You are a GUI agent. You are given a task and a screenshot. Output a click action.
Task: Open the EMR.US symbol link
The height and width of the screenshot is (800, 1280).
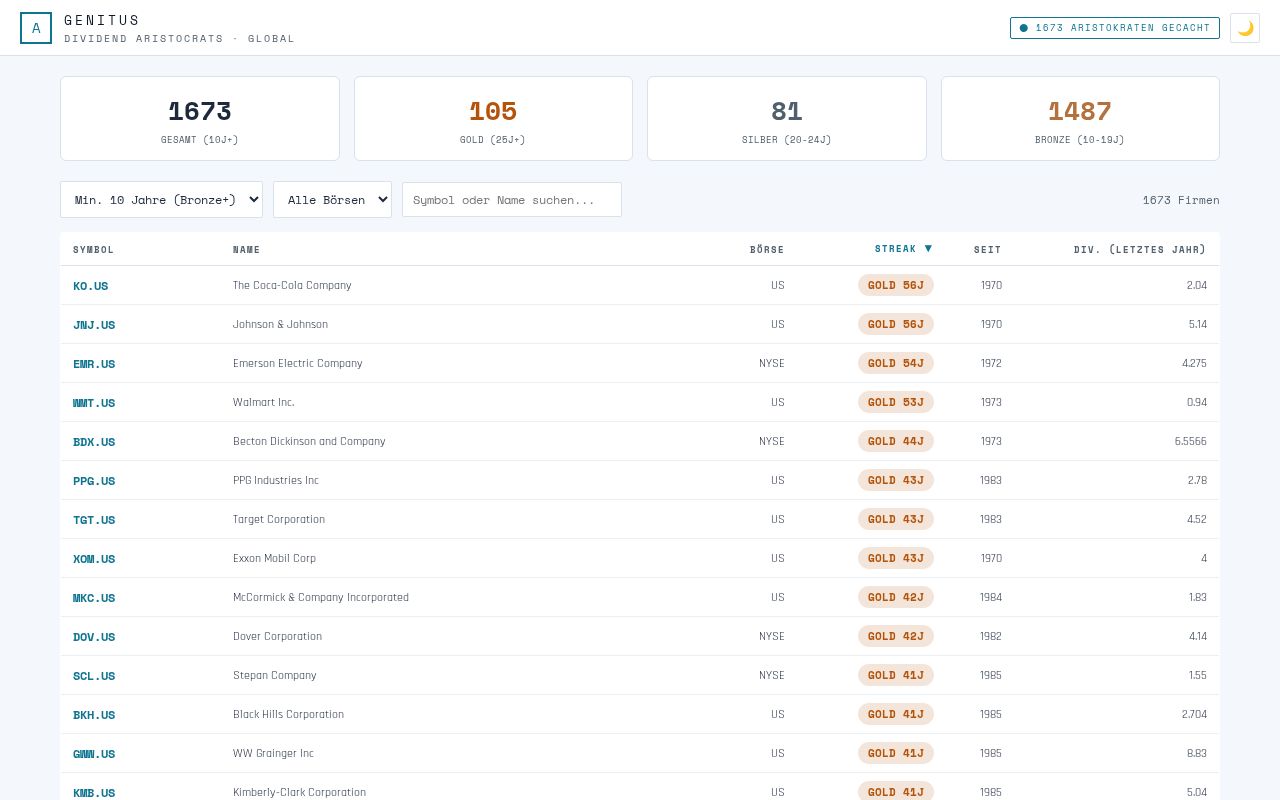click(94, 364)
